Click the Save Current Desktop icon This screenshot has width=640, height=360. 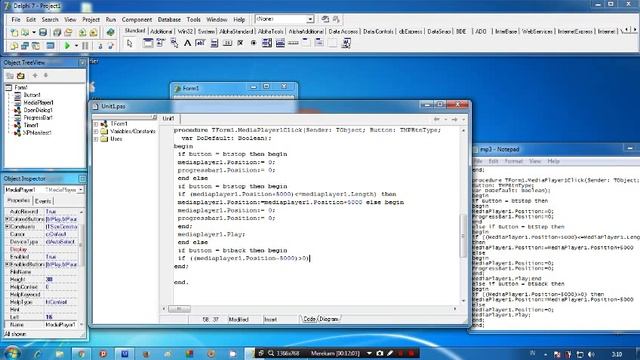pyautogui.click(x=325, y=19)
